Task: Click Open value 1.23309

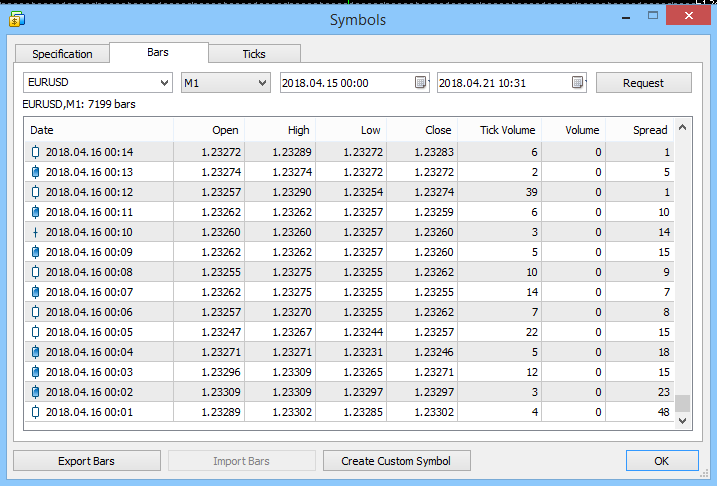Action: click(x=221, y=392)
